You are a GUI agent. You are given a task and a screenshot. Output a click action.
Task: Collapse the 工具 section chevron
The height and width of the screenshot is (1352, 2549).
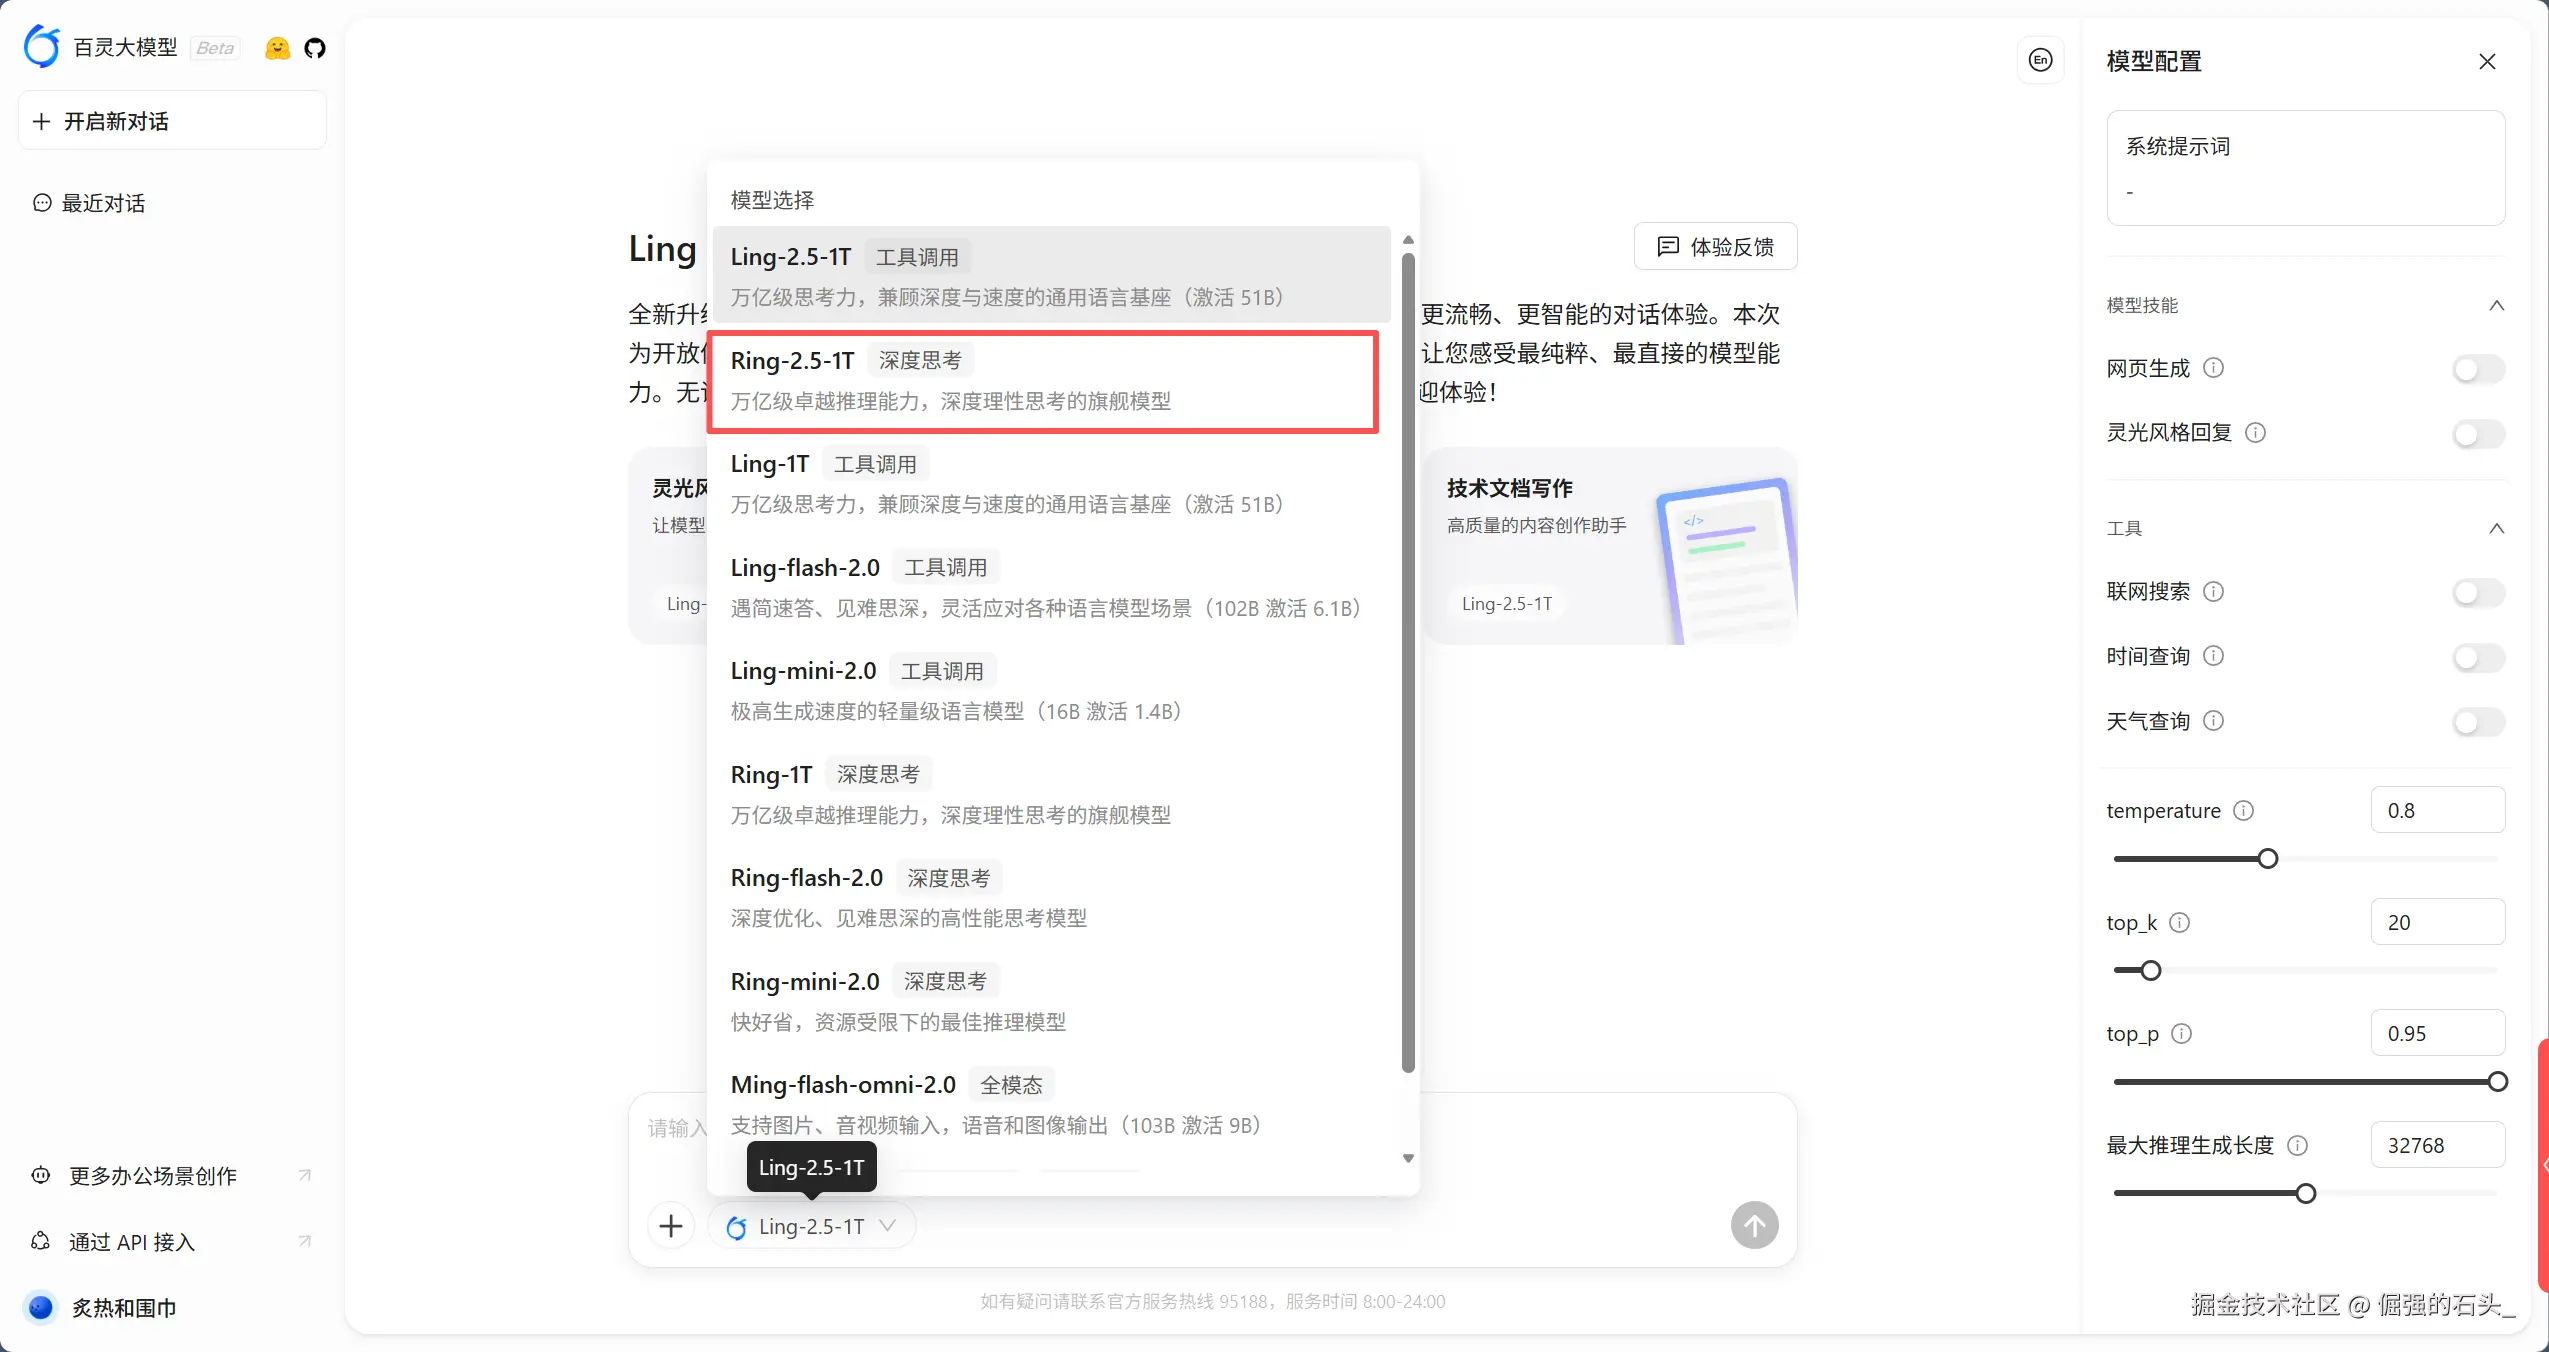coord(2496,529)
